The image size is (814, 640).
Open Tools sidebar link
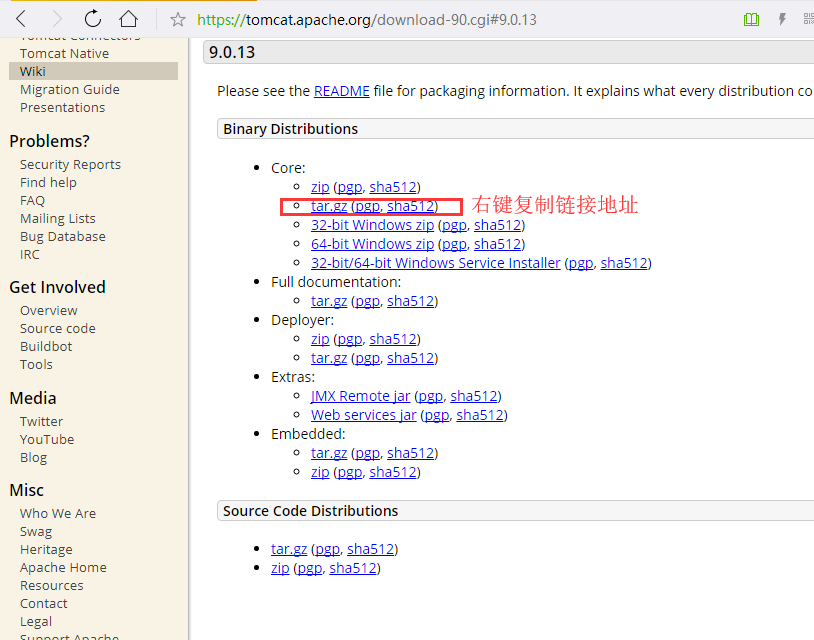[x=36, y=364]
